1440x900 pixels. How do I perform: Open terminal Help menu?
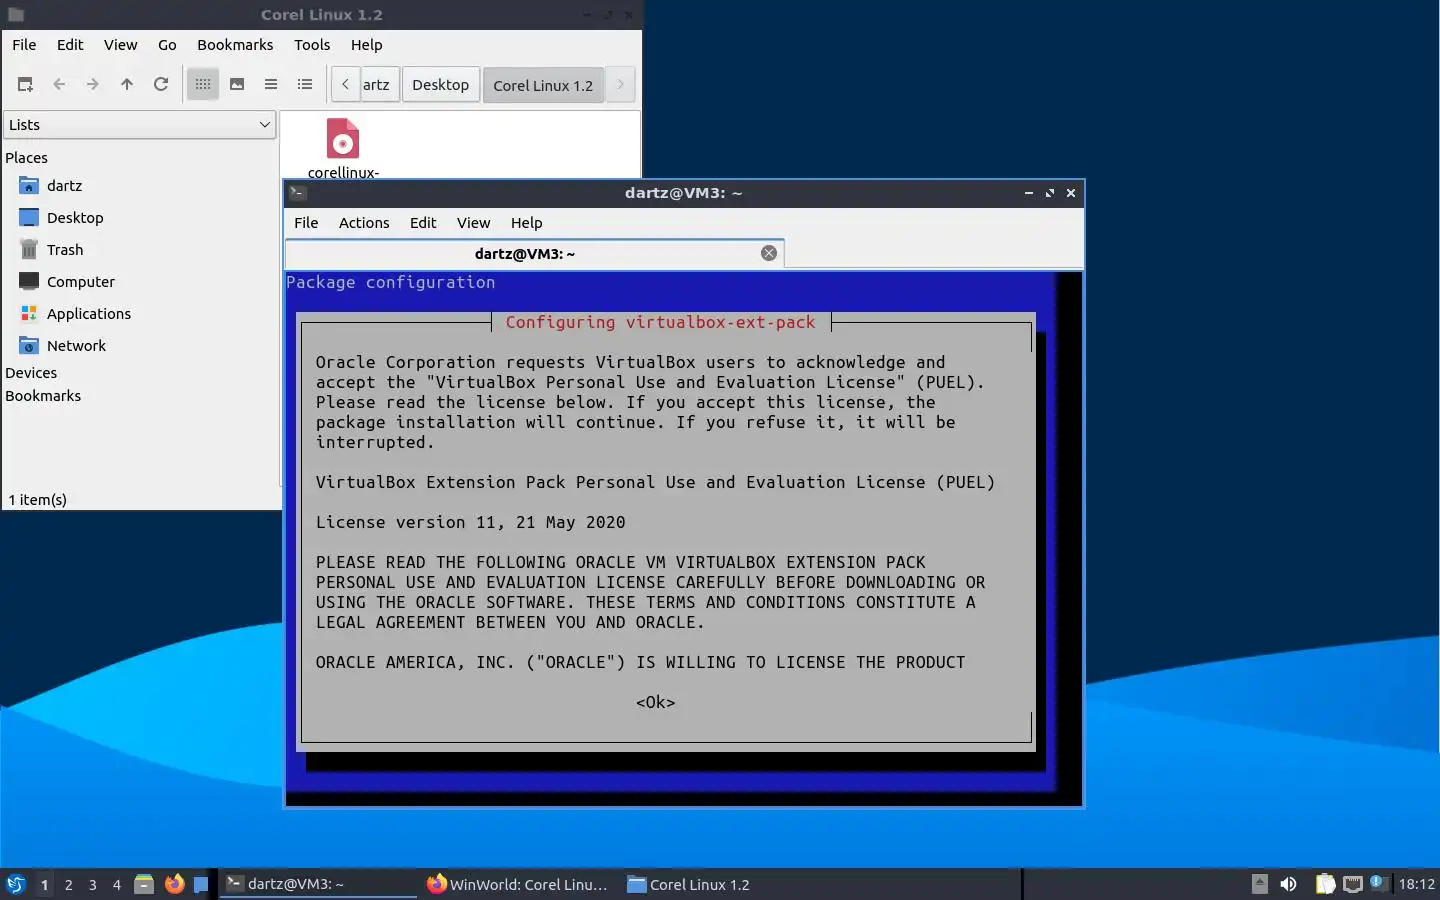(x=526, y=223)
